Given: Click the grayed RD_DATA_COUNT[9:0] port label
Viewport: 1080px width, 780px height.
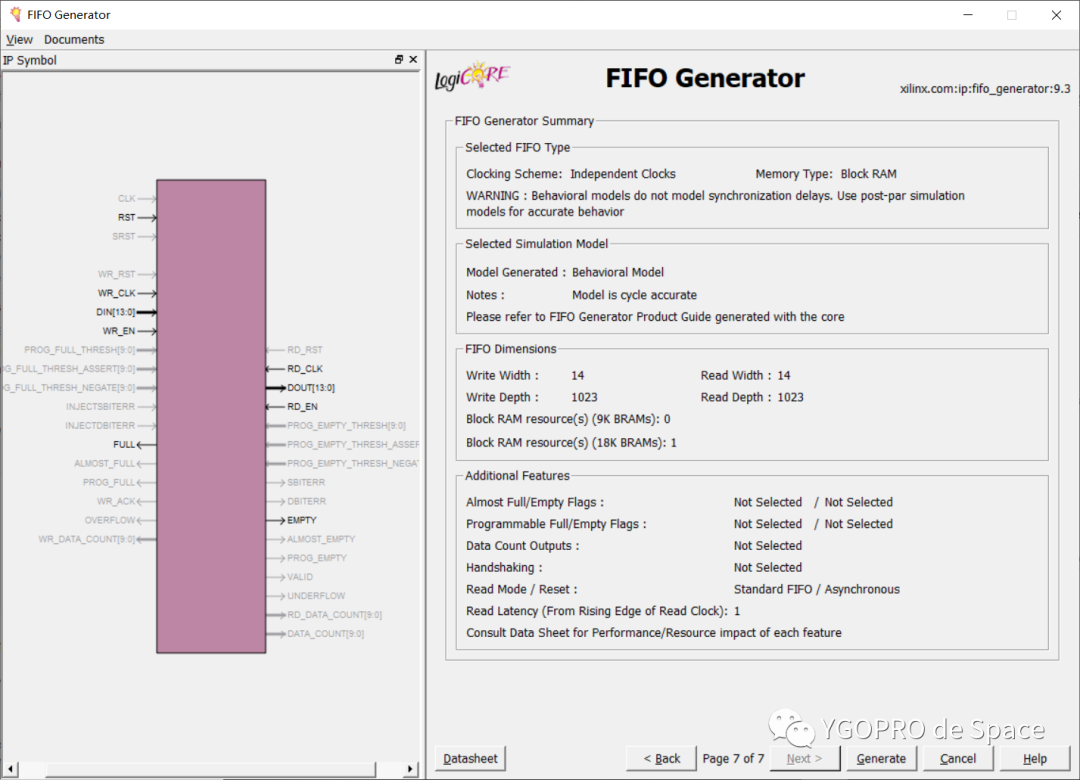Looking at the screenshot, I should [335, 615].
